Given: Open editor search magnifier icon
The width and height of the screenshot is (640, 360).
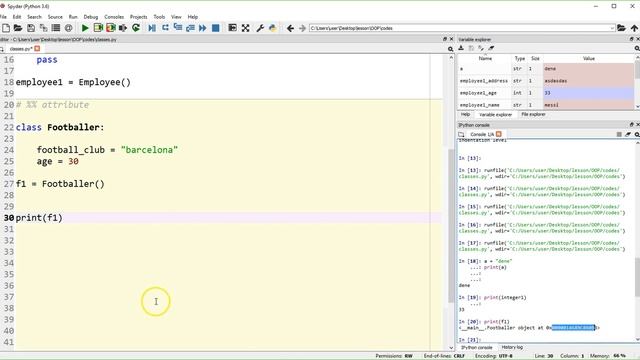Looking at the screenshot, I should pos(451,49).
